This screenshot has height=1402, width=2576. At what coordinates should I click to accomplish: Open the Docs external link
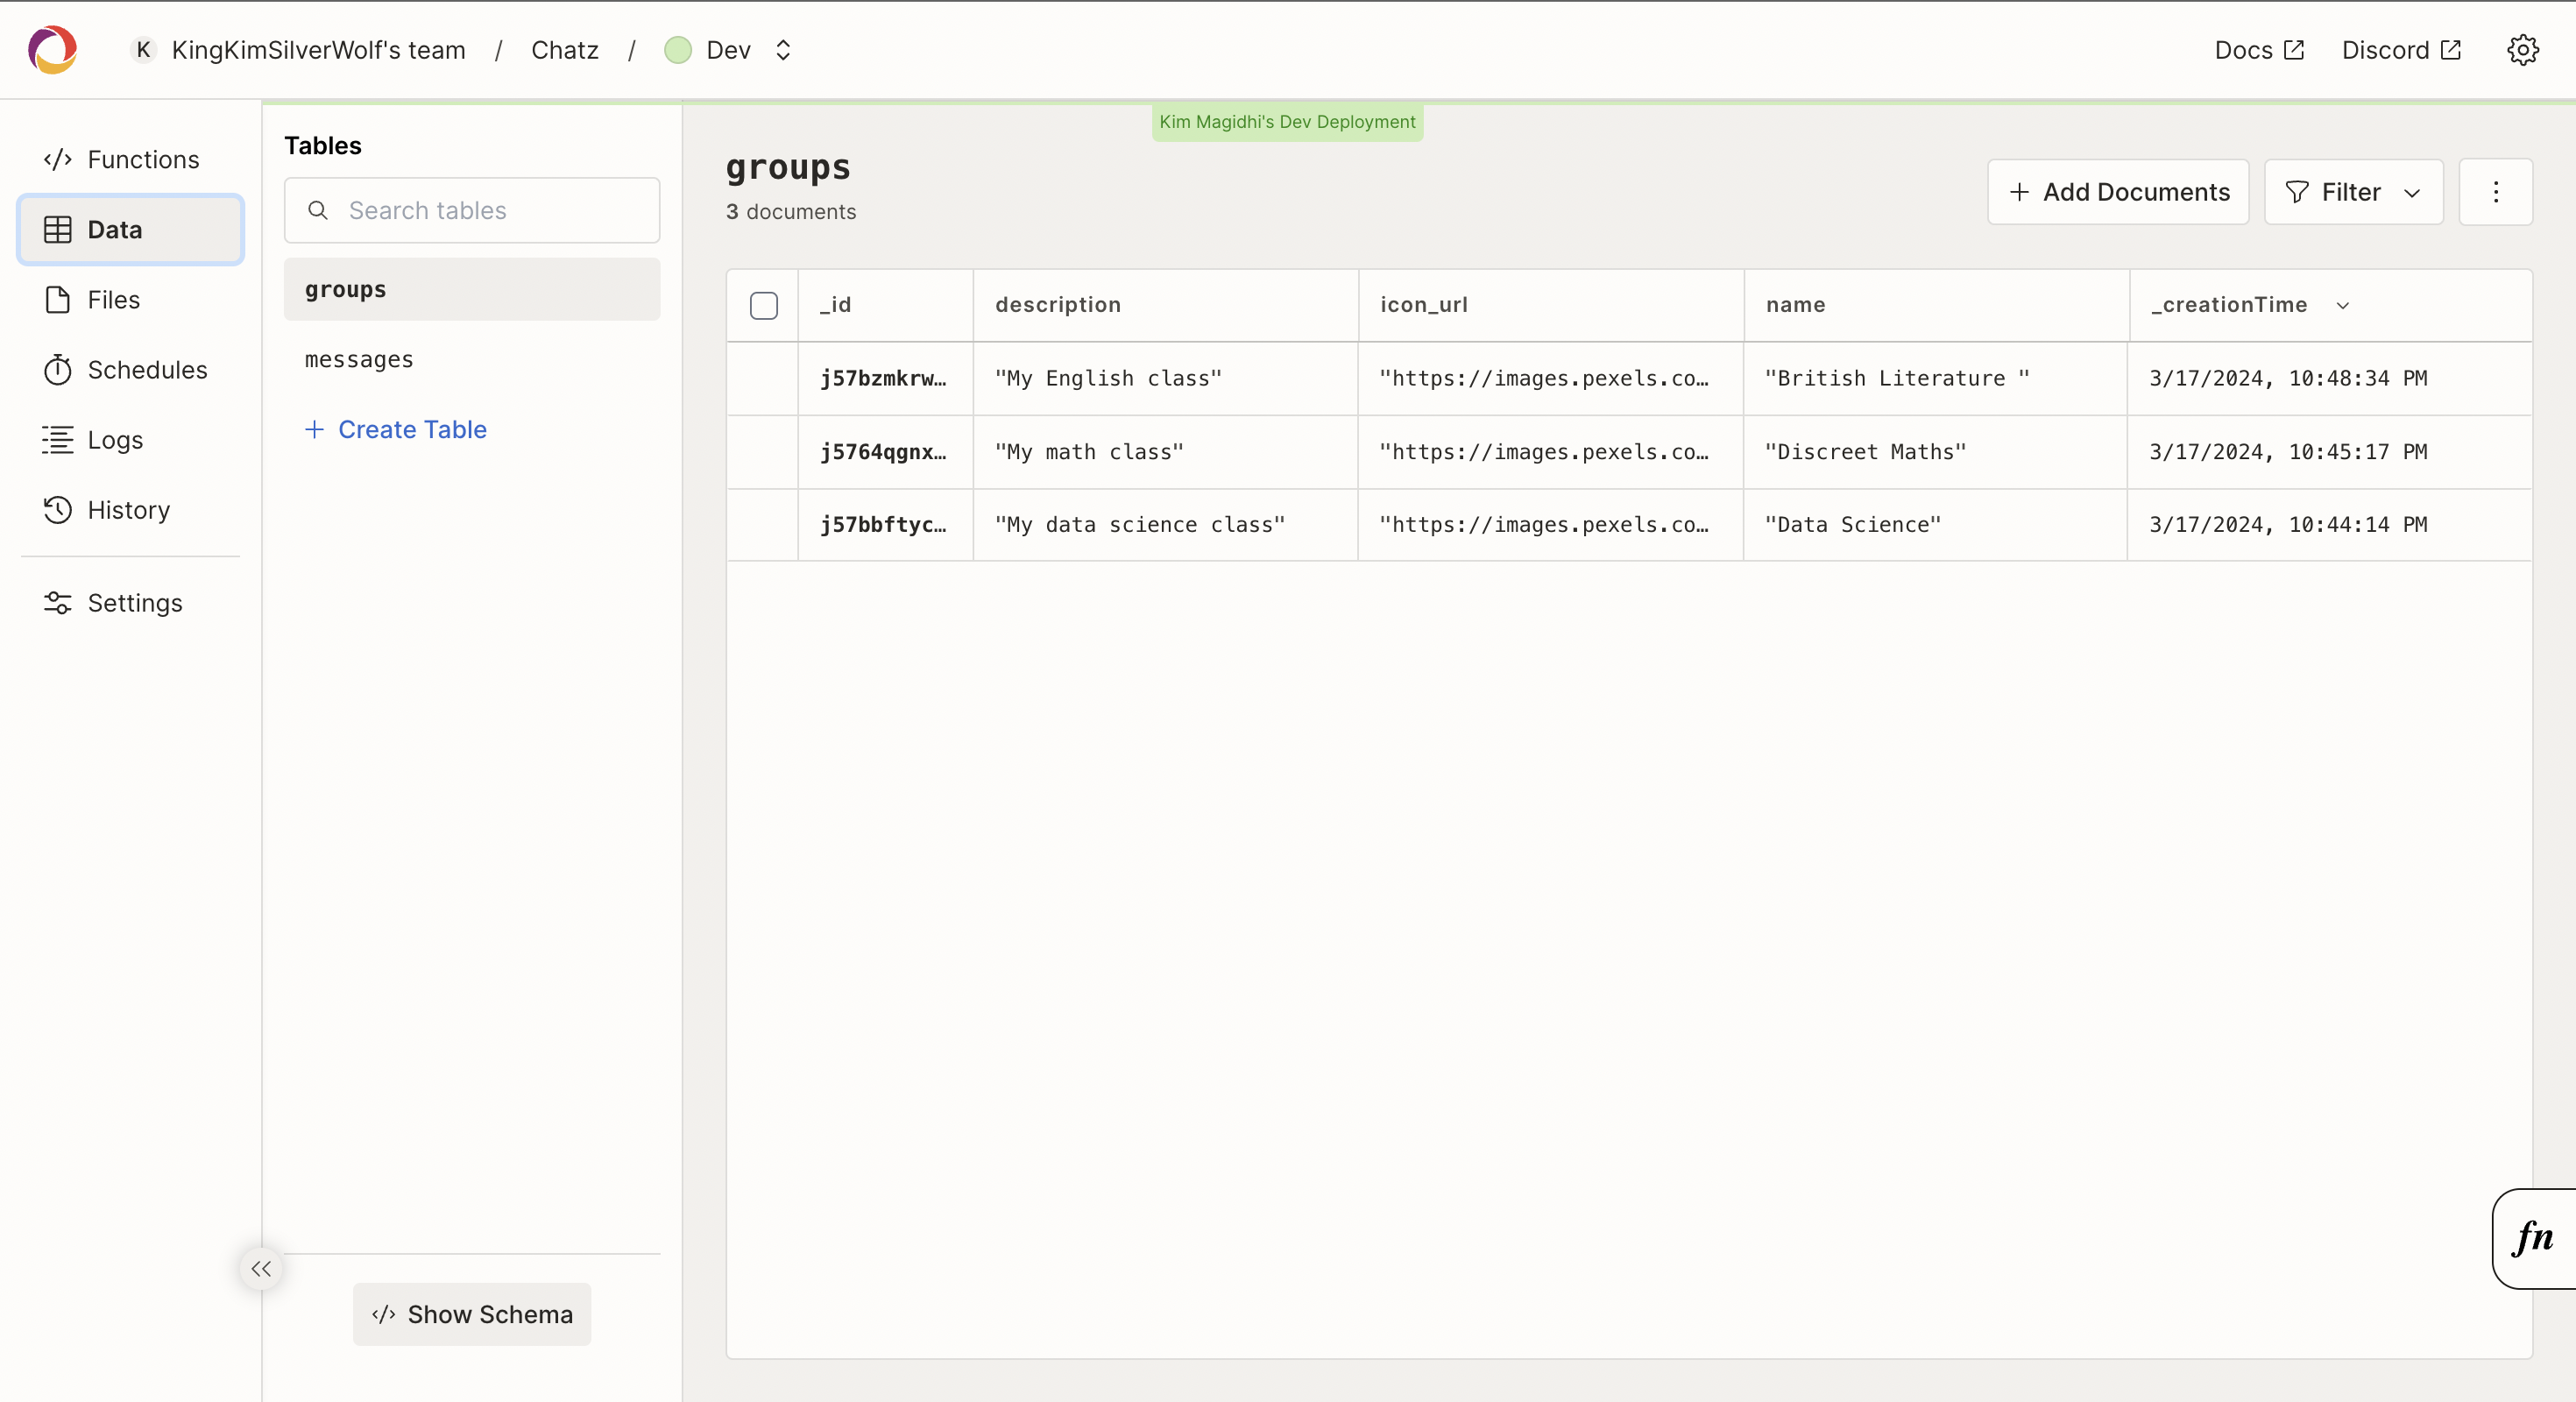tap(2259, 50)
